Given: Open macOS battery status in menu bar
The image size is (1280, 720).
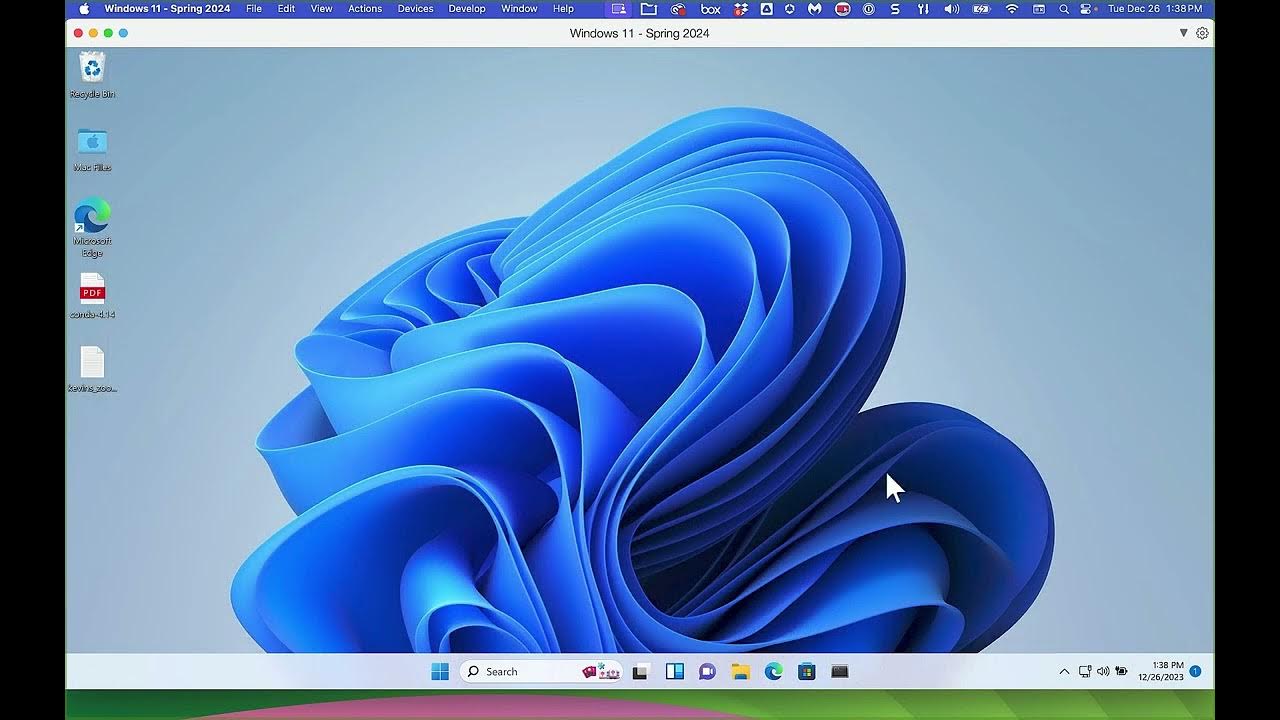Looking at the screenshot, I should coord(981,8).
